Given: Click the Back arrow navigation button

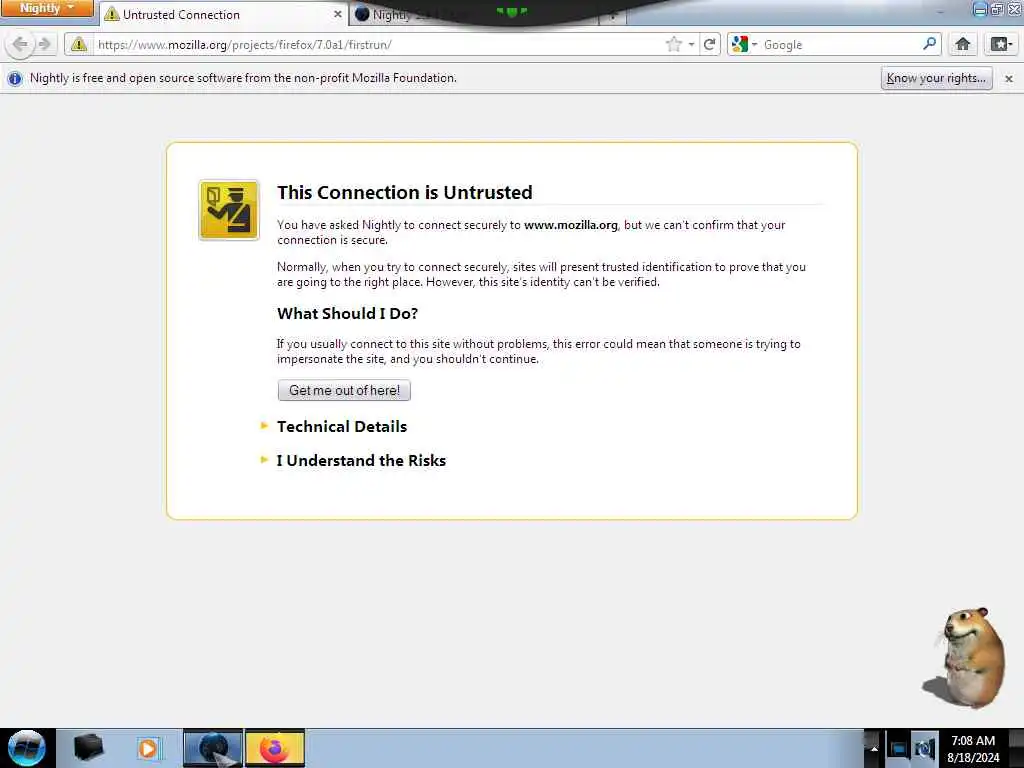Looking at the screenshot, I should (x=20, y=44).
